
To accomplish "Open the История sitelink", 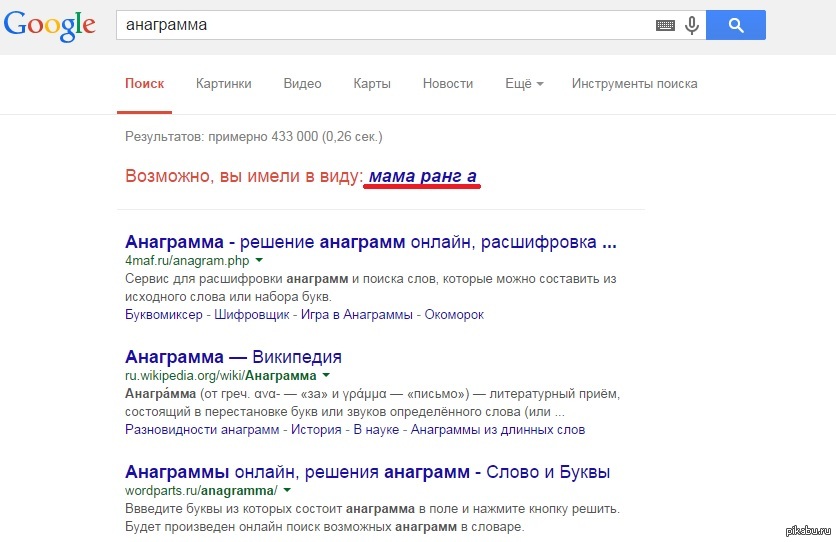I will click(x=316, y=430).
